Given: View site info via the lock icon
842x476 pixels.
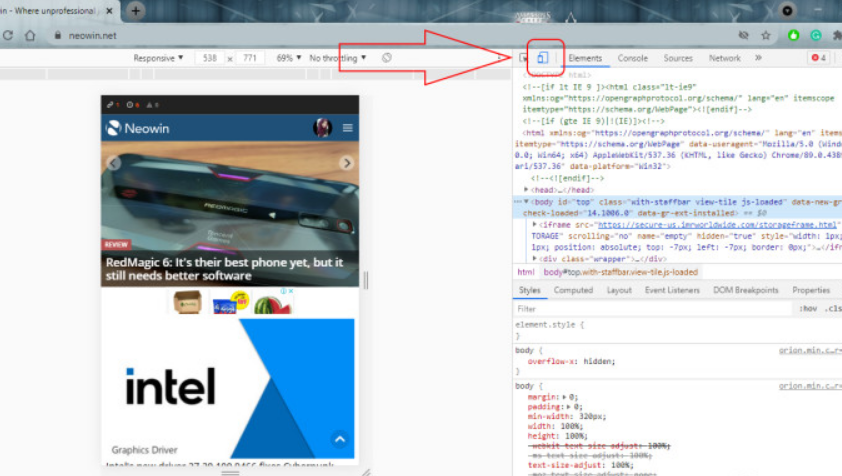Looking at the screenshot, I should coord(57,35).
